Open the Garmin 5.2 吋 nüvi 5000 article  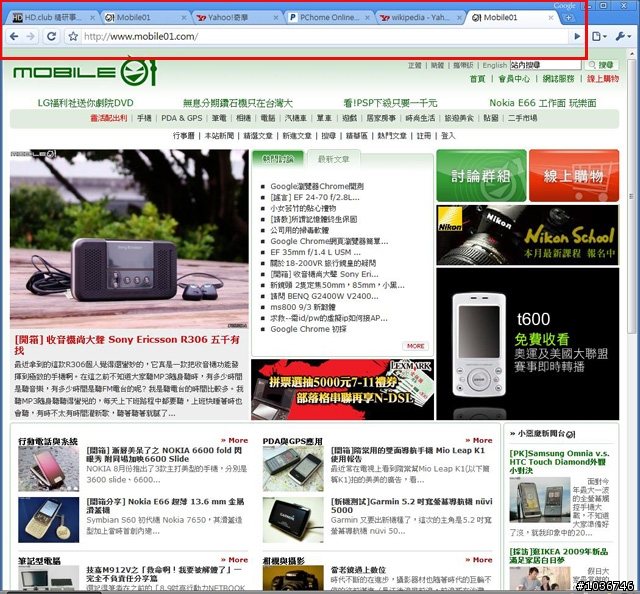411,505
